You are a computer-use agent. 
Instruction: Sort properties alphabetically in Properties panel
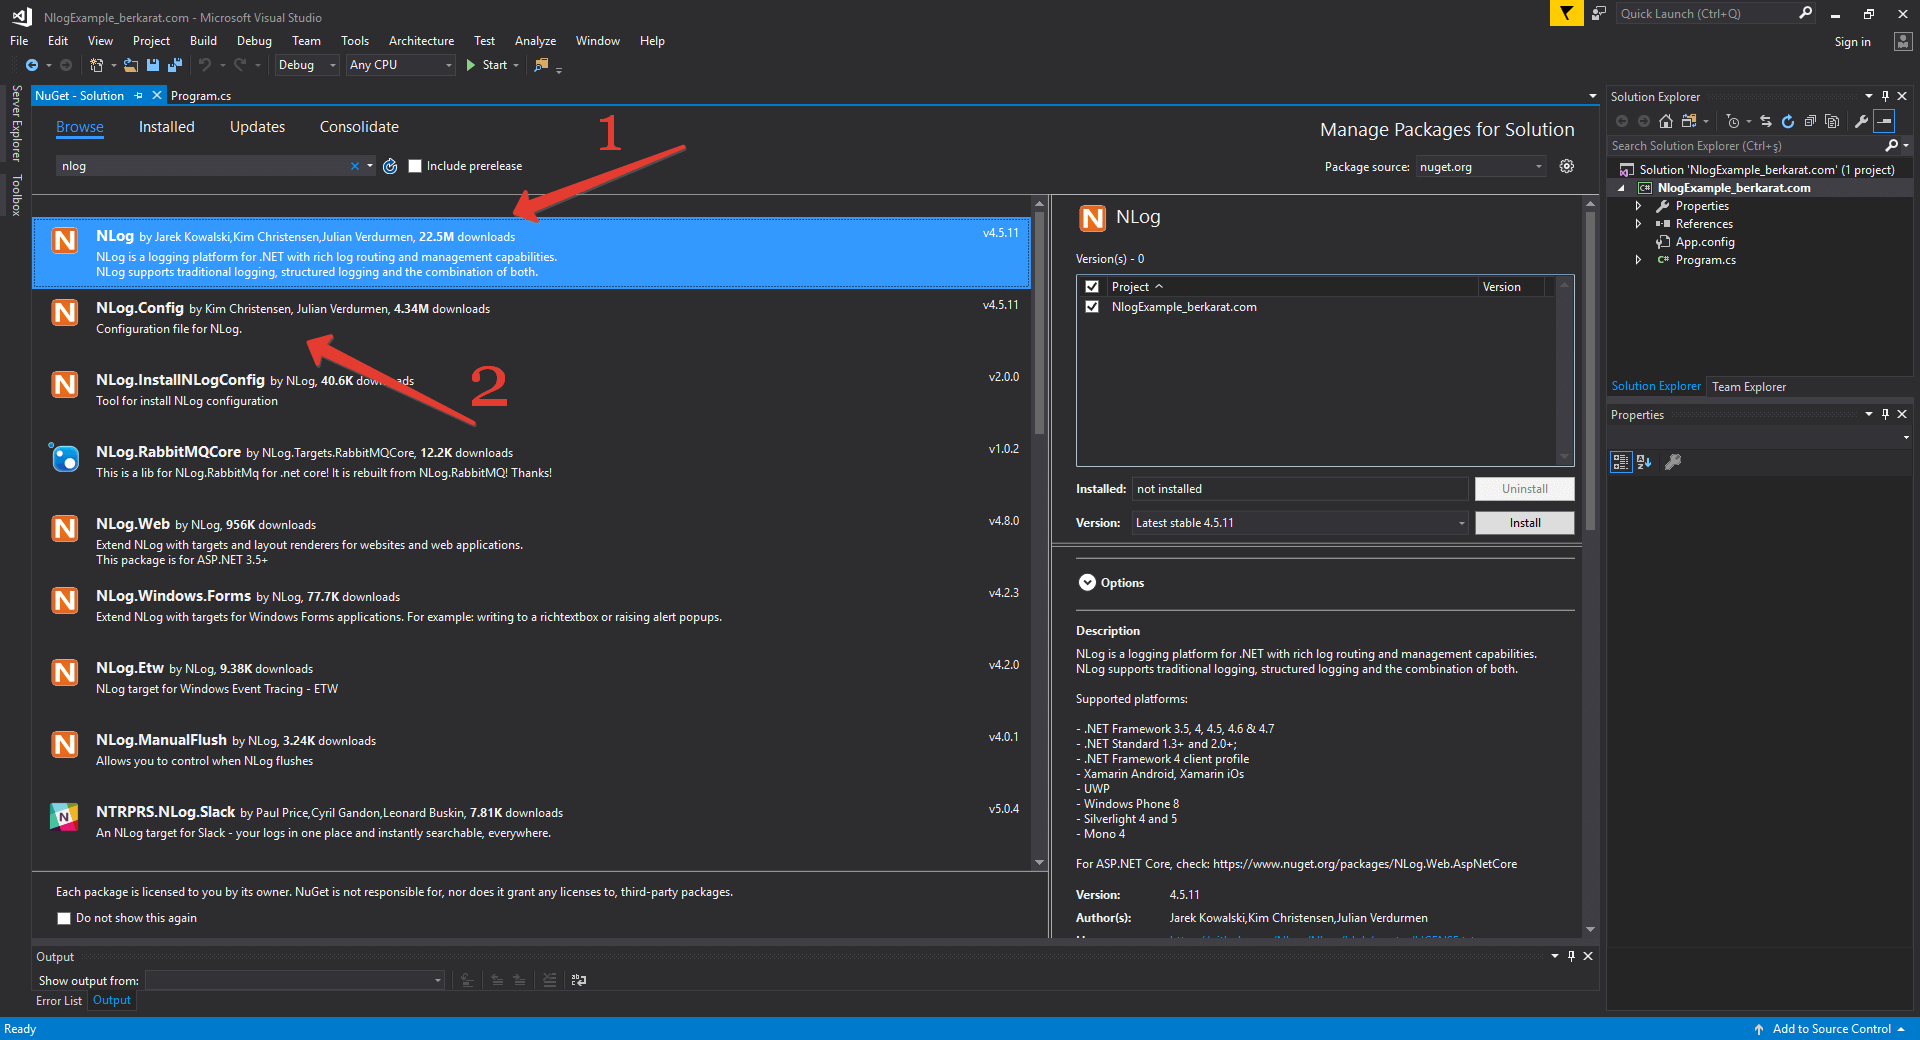coord(1644,462)
